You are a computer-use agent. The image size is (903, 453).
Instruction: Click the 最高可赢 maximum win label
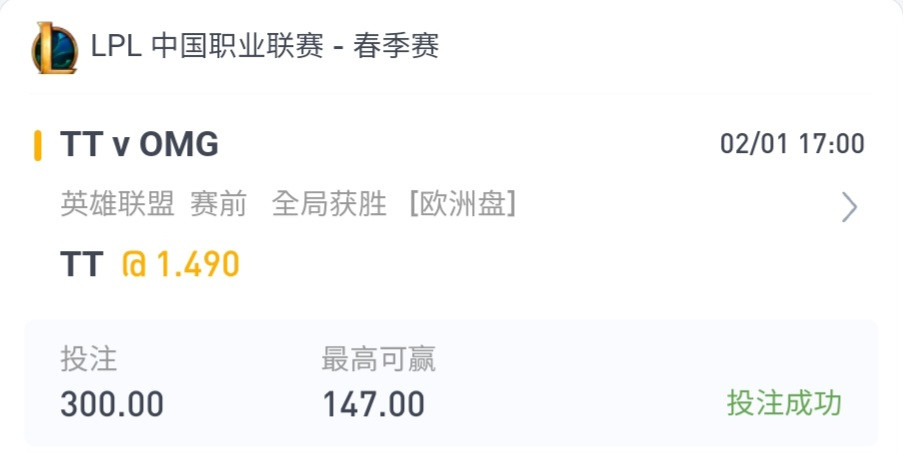point(378,359)
